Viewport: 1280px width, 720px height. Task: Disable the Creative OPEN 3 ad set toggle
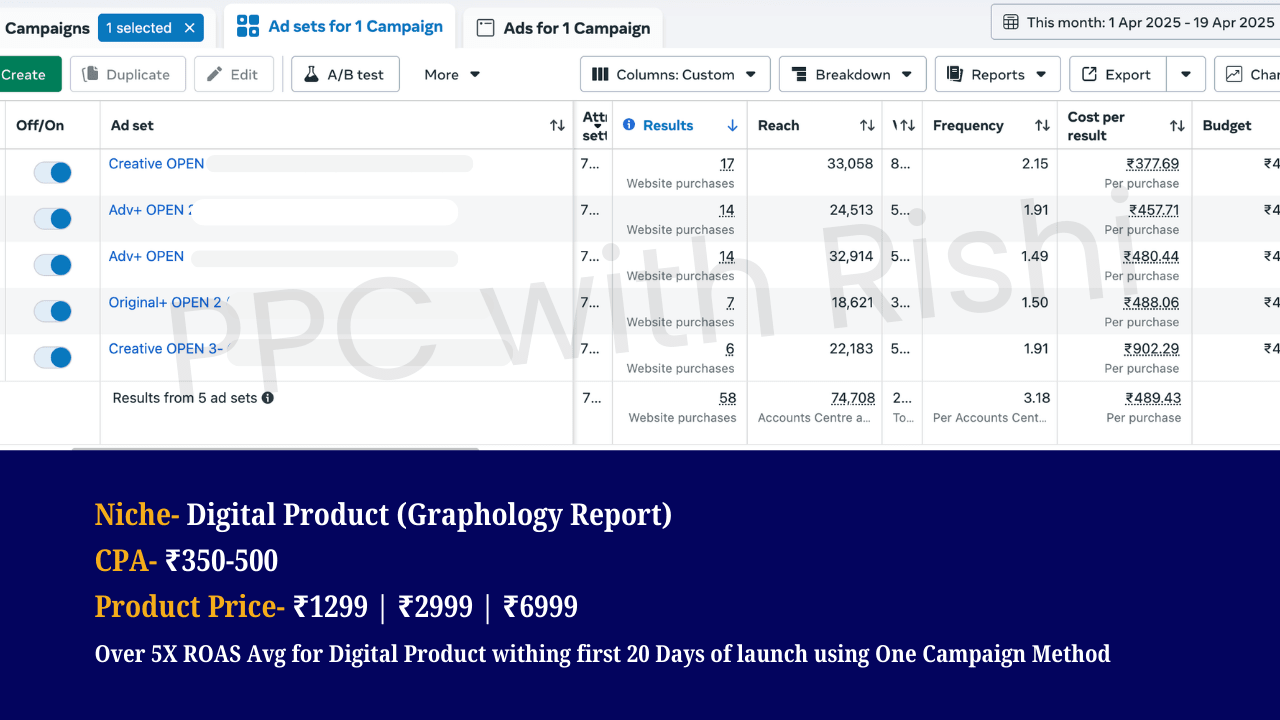53,357
